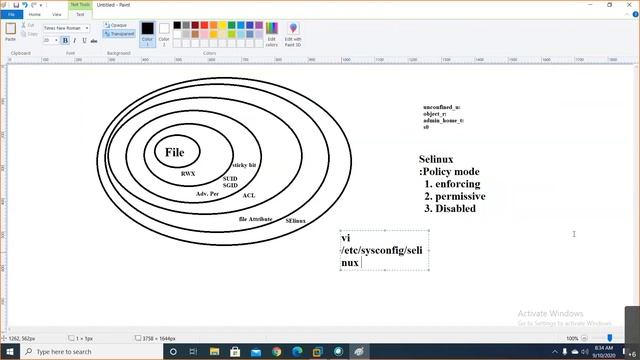This screenshot has height=360, width=640.
Task: Click the Save icon in quick access toolbar
Action: (16, 5)
